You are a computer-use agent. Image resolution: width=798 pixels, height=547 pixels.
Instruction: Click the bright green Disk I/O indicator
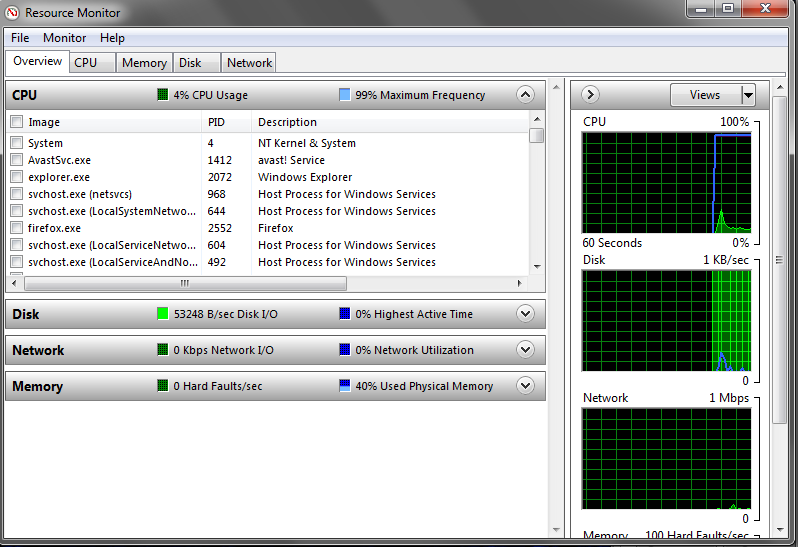[162, 314]
